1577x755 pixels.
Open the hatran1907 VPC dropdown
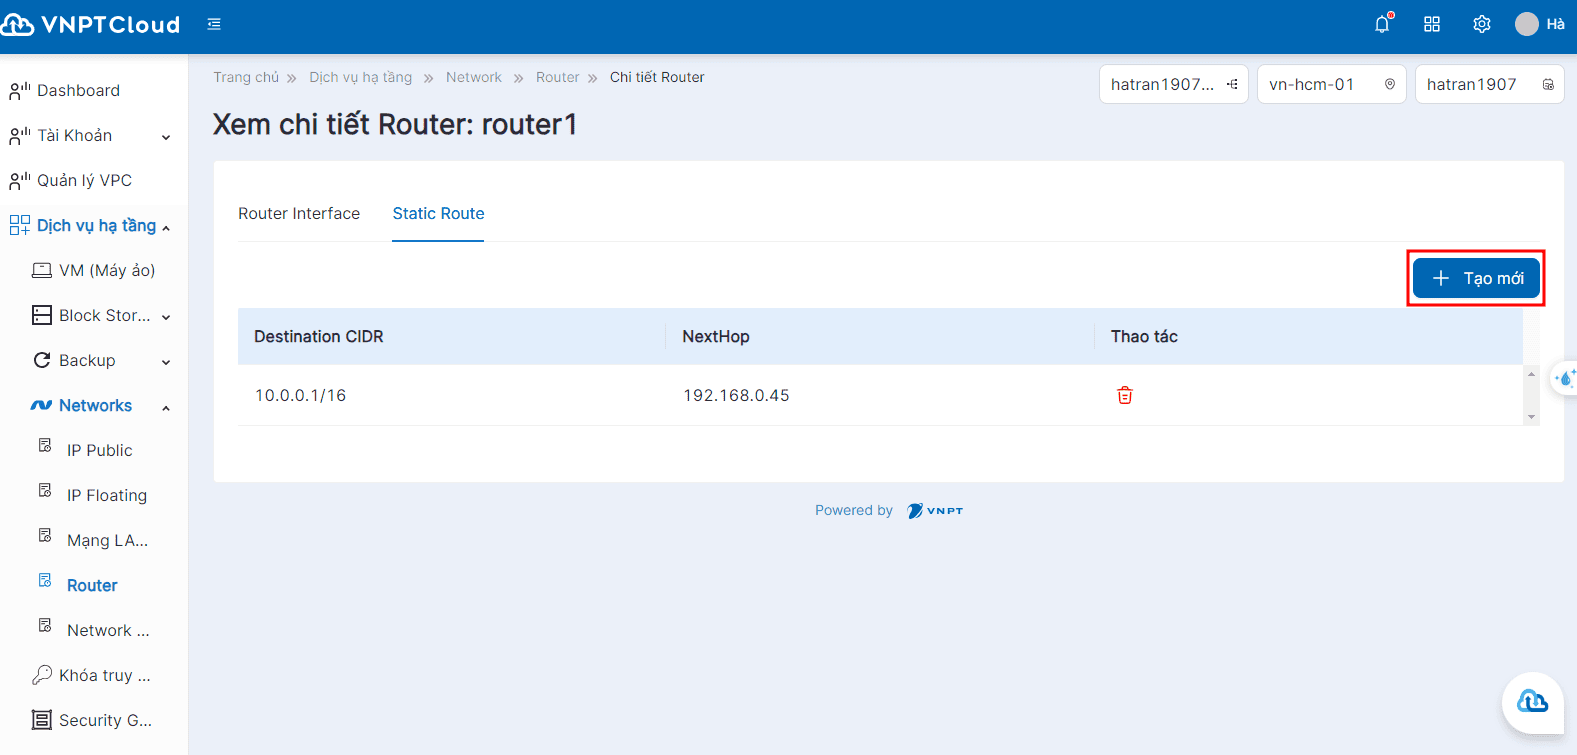pos(1490,84)
